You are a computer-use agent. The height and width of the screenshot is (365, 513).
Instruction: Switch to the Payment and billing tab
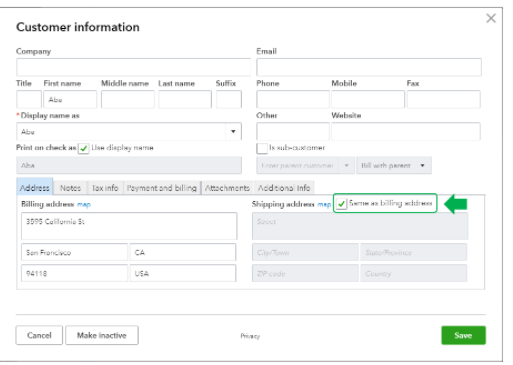pos(162,188)
